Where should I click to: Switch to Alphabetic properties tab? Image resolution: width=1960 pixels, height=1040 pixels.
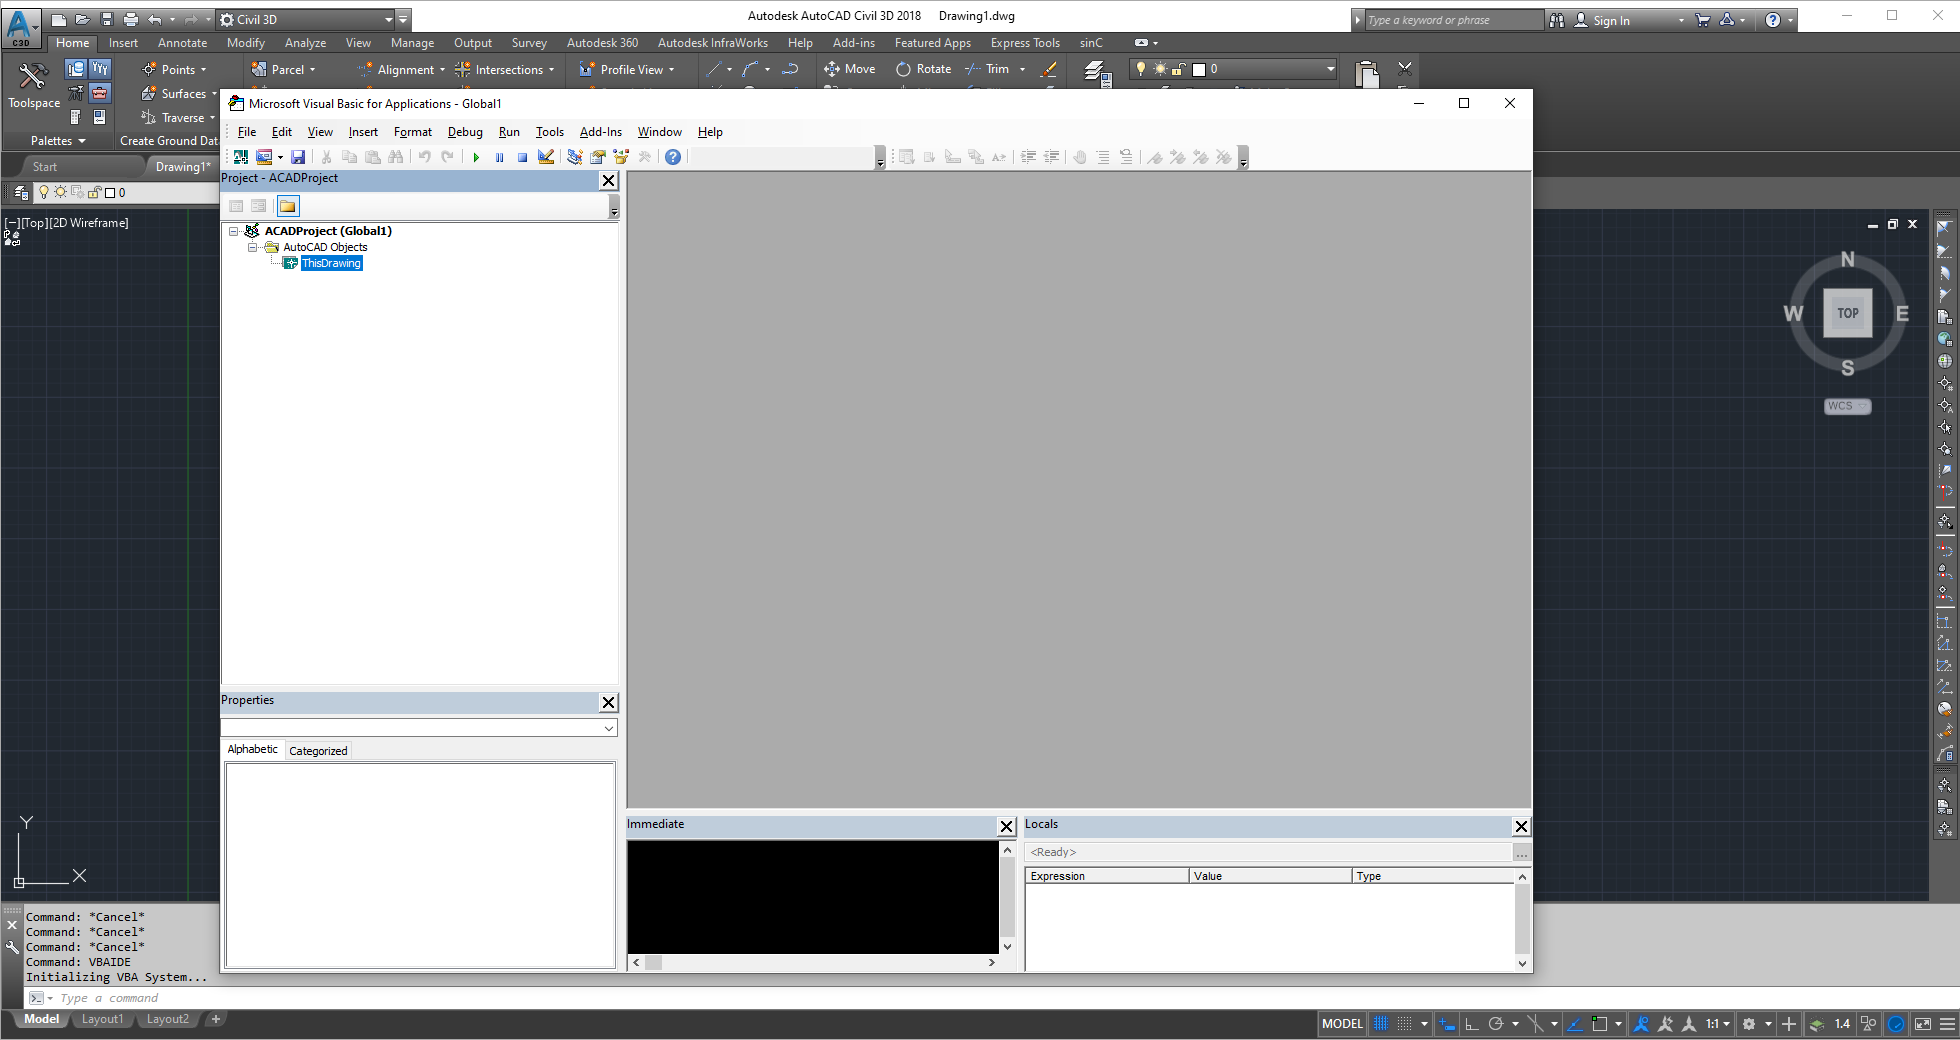(253, 750)
